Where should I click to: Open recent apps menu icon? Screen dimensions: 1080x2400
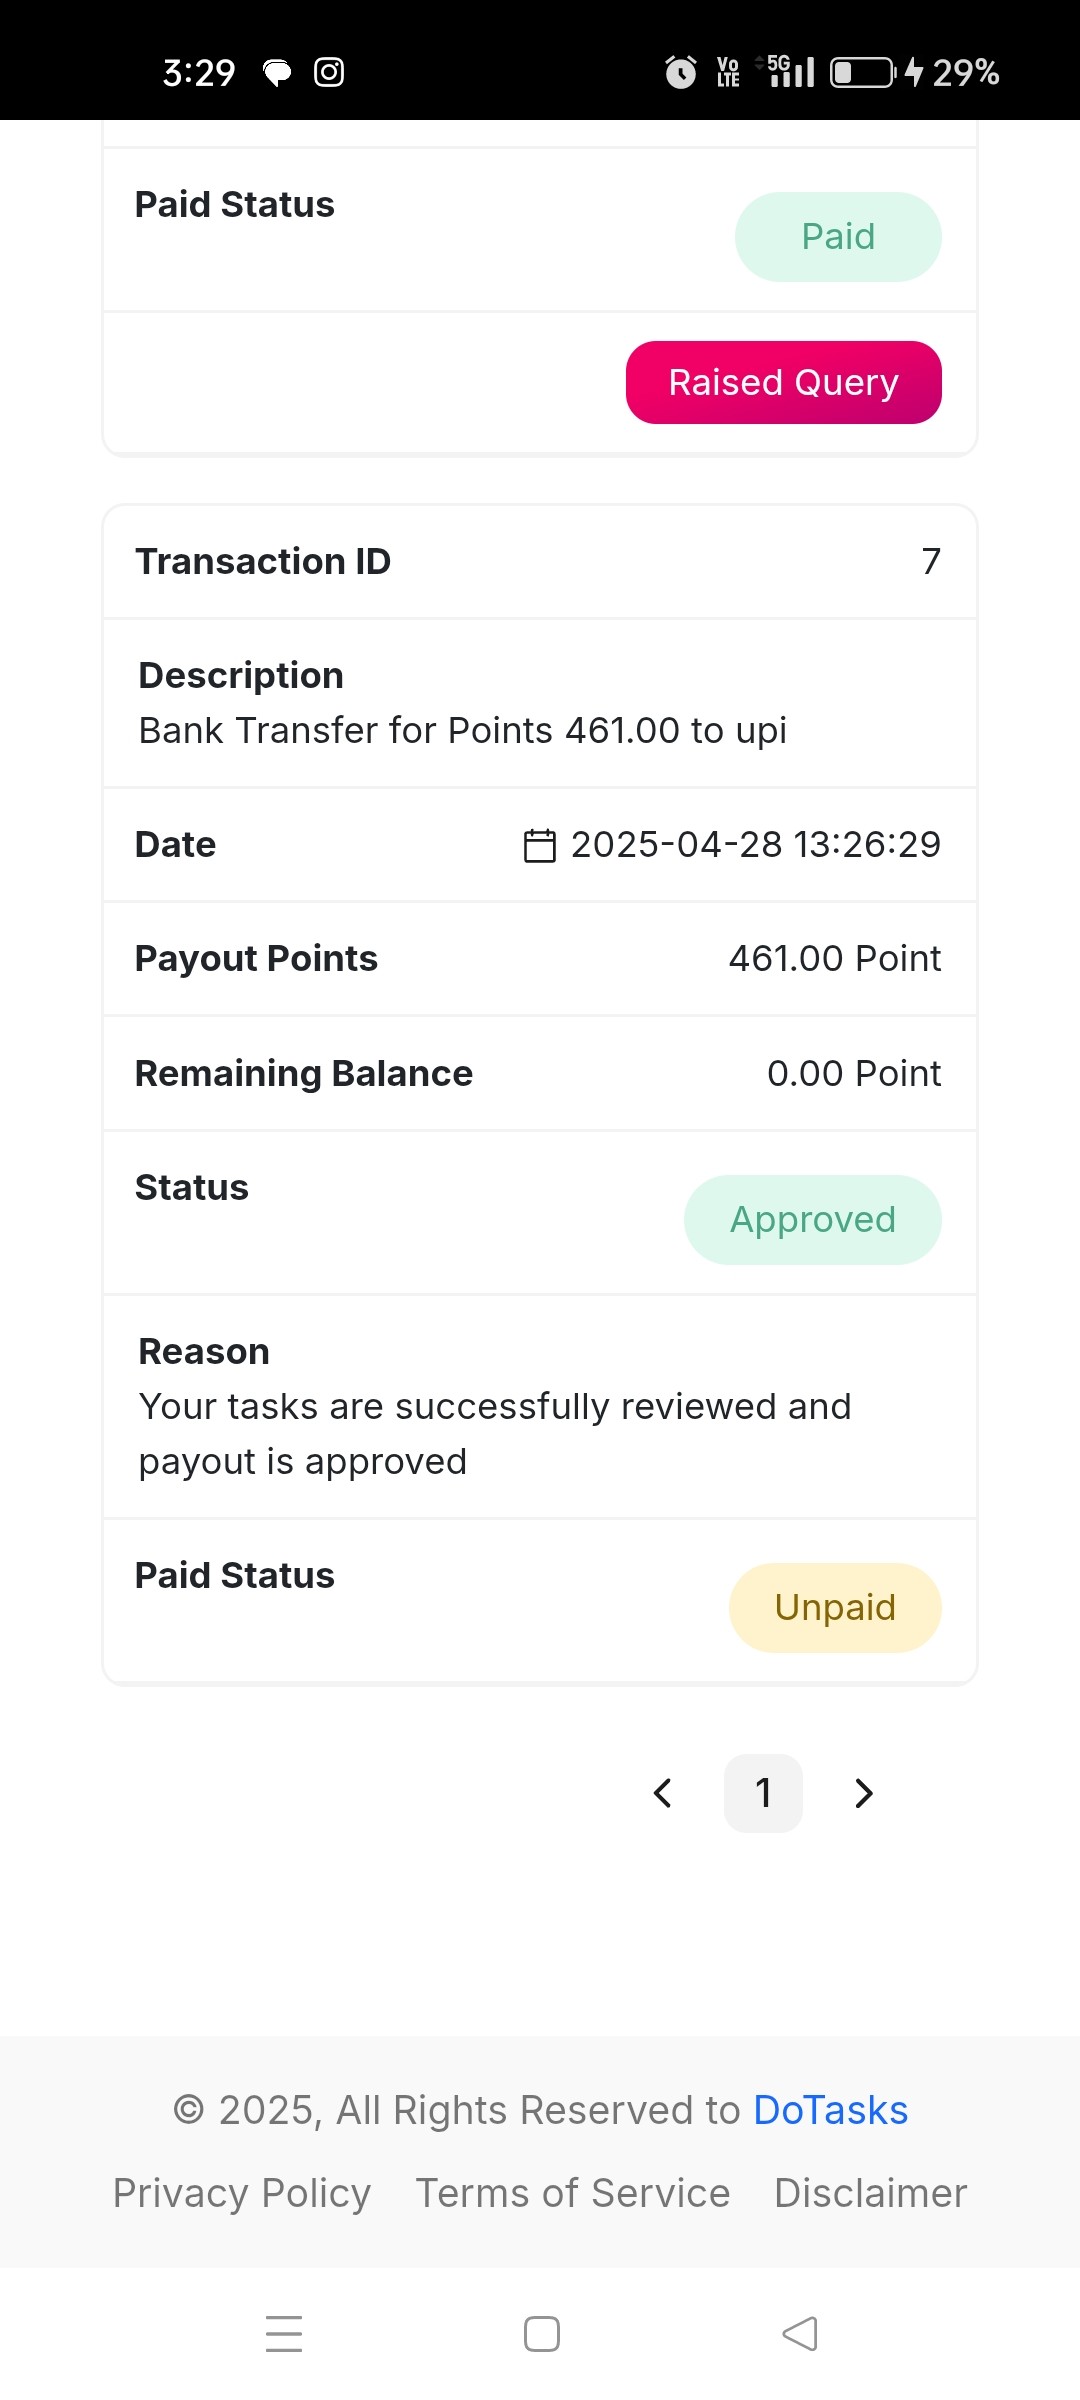pos(284,2334)
